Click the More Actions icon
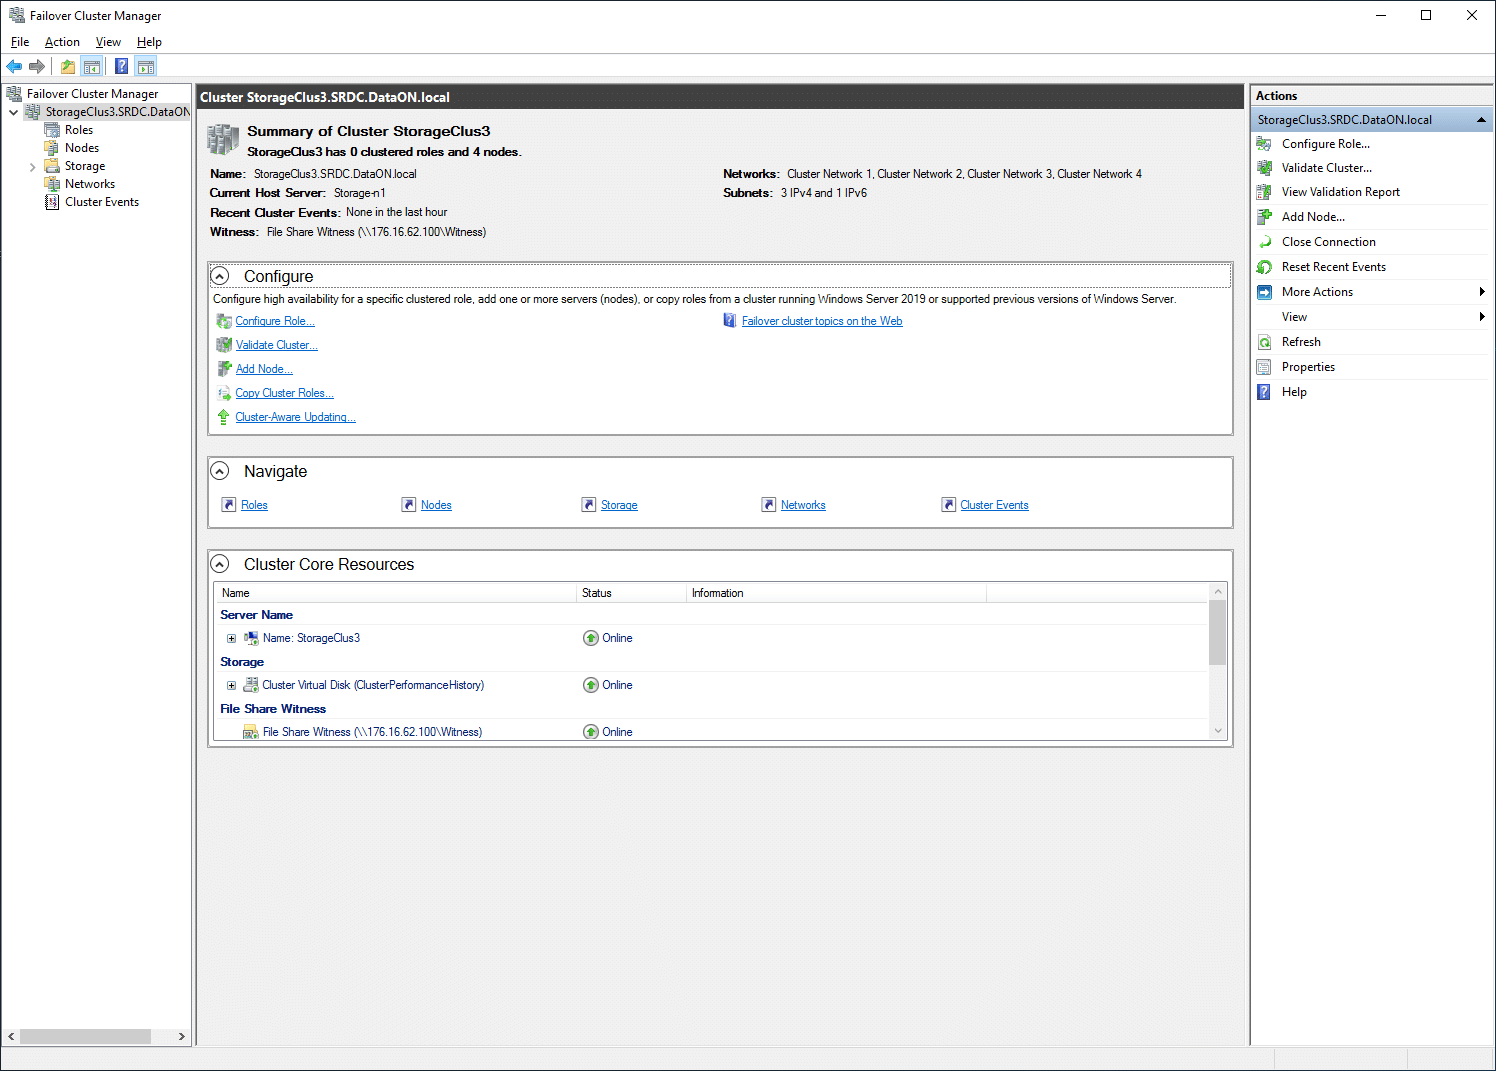 (1265, 292)
